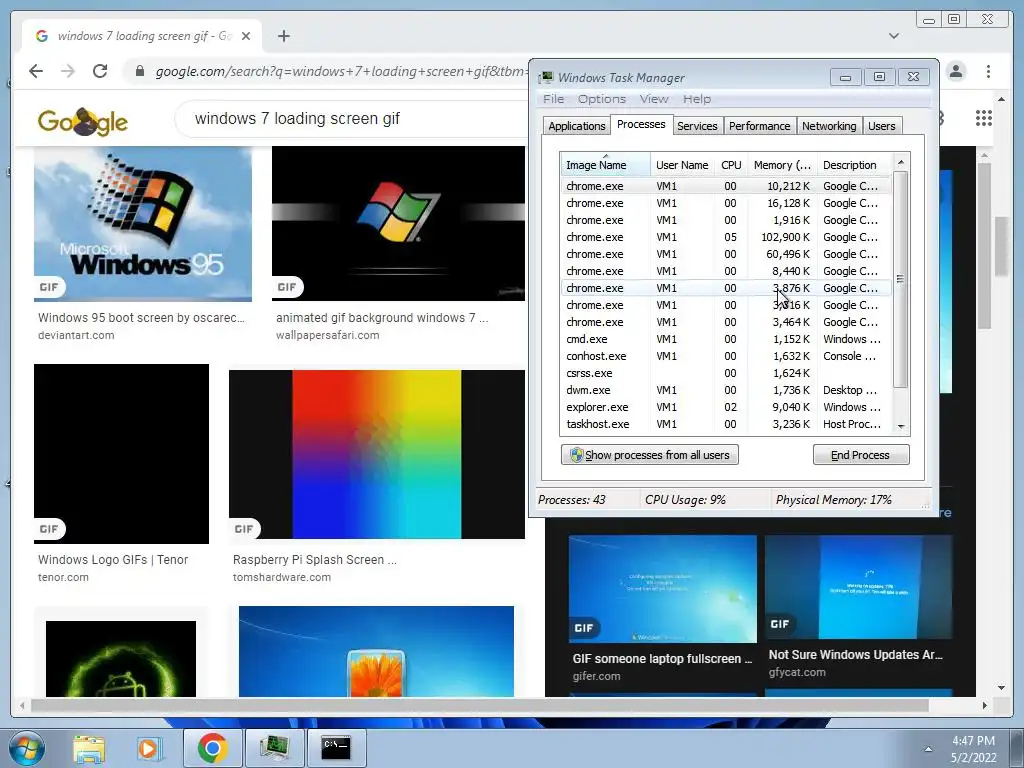This screenshot has width=1024, height=768.
Task: Sort processes by Memory column header
Action: click(x=782, y=165)
